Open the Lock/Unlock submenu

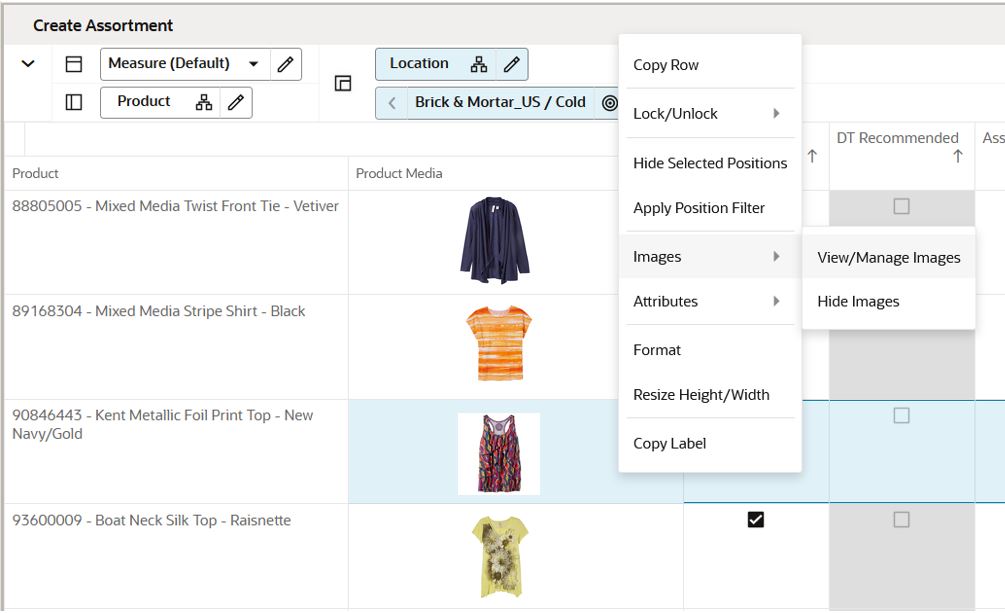(x=710, y=113)
